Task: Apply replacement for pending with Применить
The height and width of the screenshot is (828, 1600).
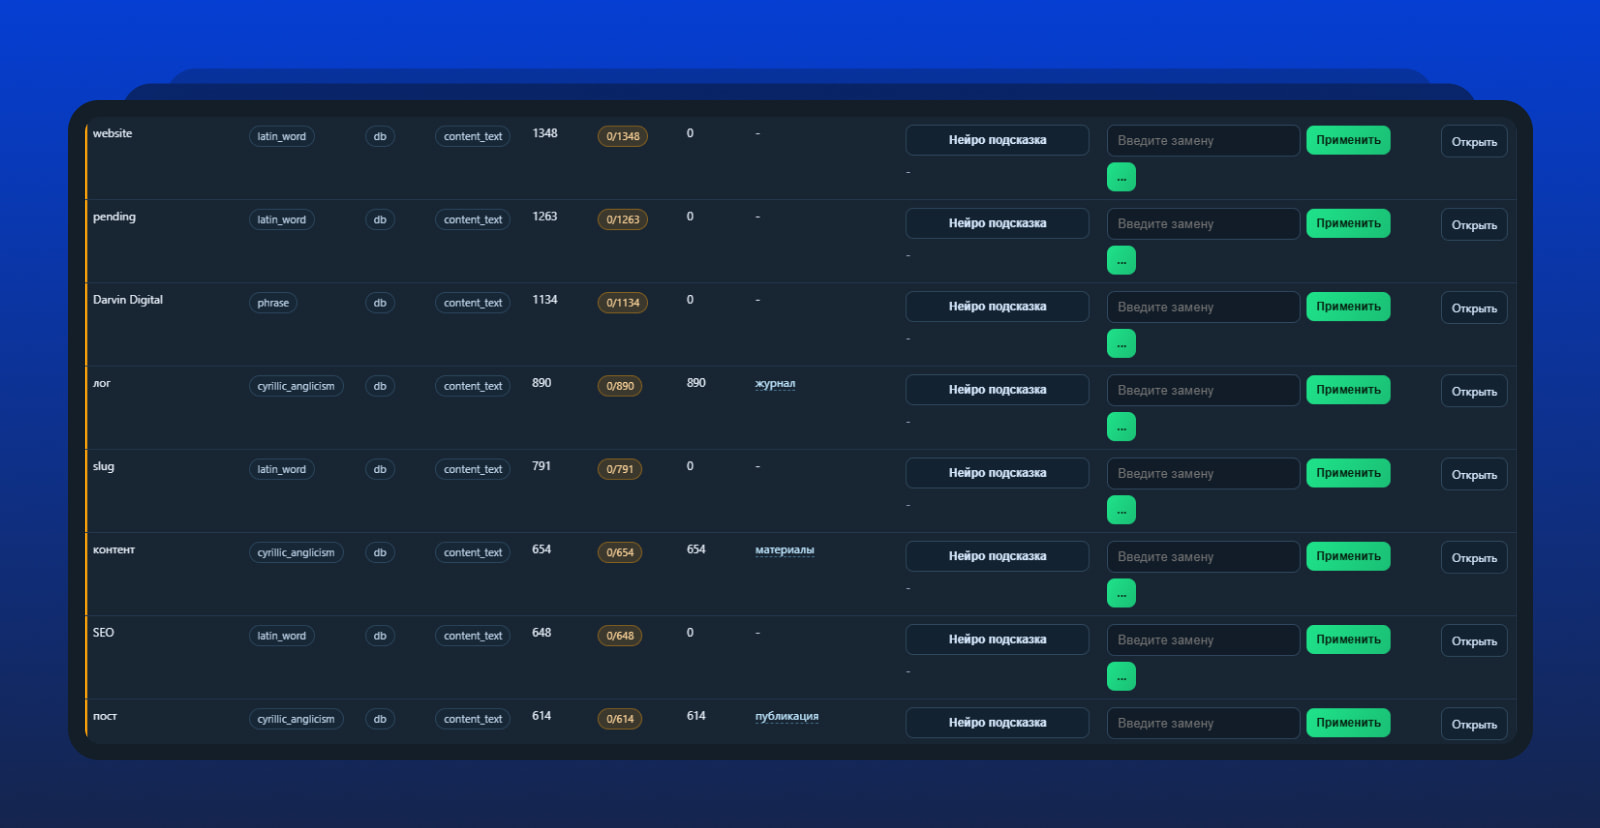Action: click(x=1348, y=223)
